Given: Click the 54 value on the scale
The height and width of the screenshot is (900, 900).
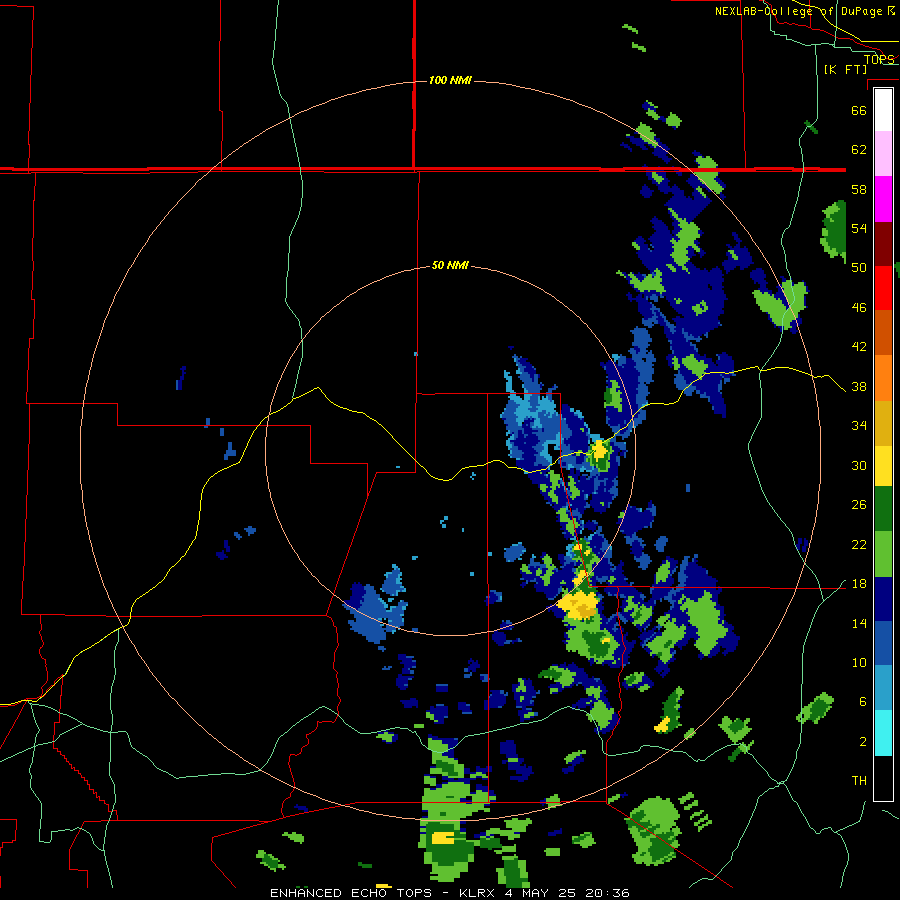Looking at the screenshot, I should 859,228.
